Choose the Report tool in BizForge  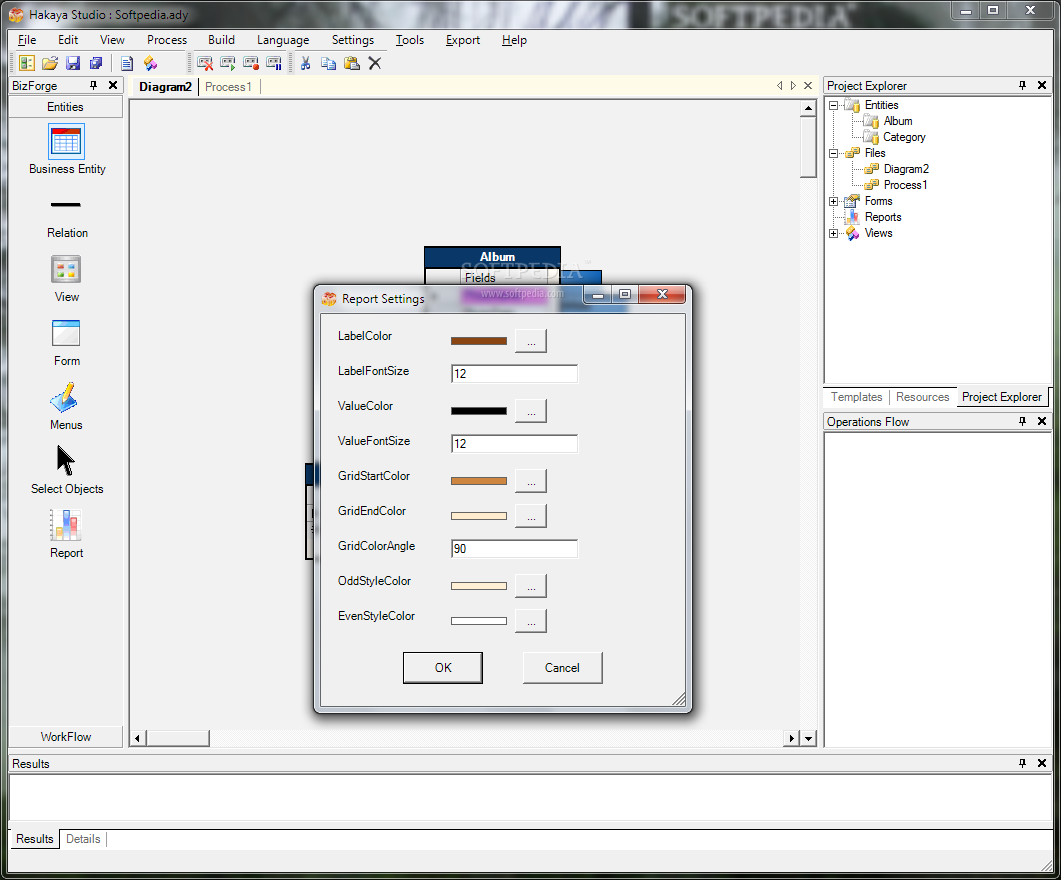click(x=66, y=526)
